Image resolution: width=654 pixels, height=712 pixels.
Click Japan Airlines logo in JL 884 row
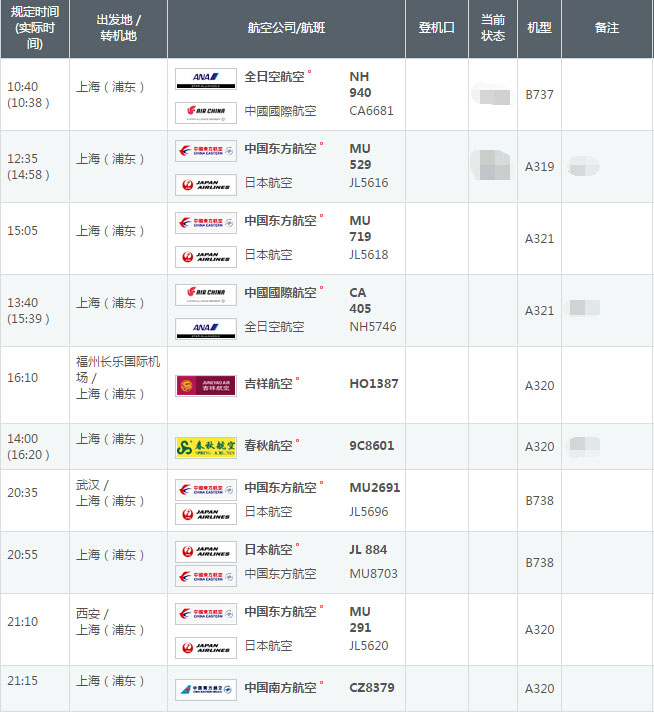point(206,551)
